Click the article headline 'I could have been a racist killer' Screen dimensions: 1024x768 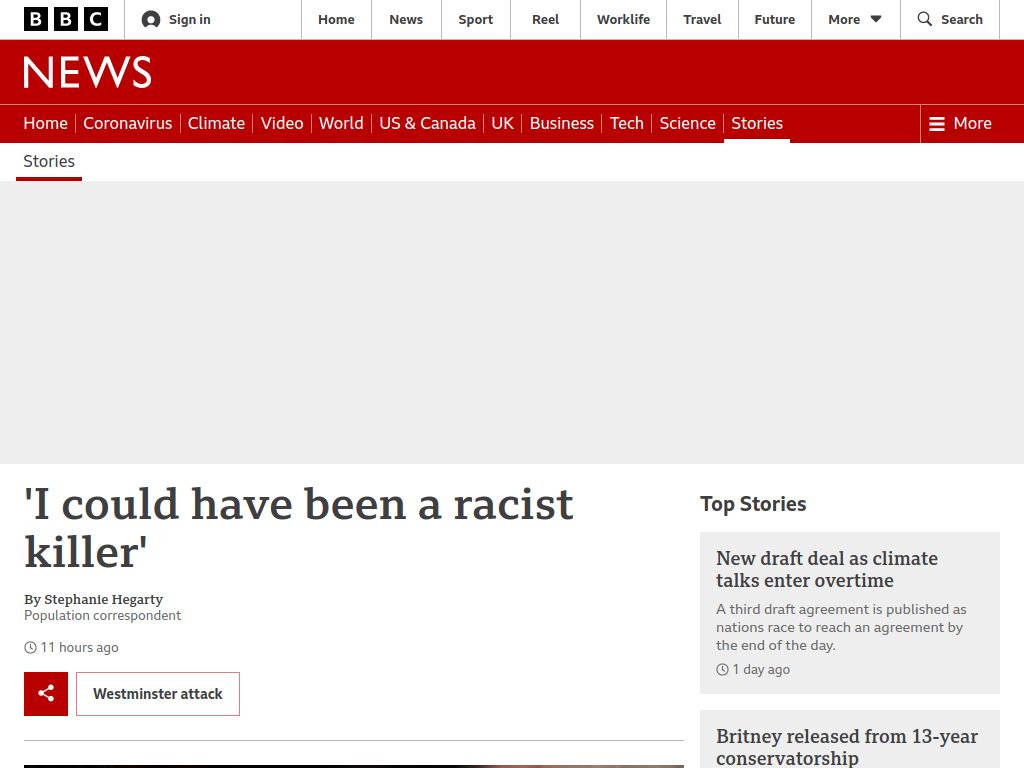point(298,528)
